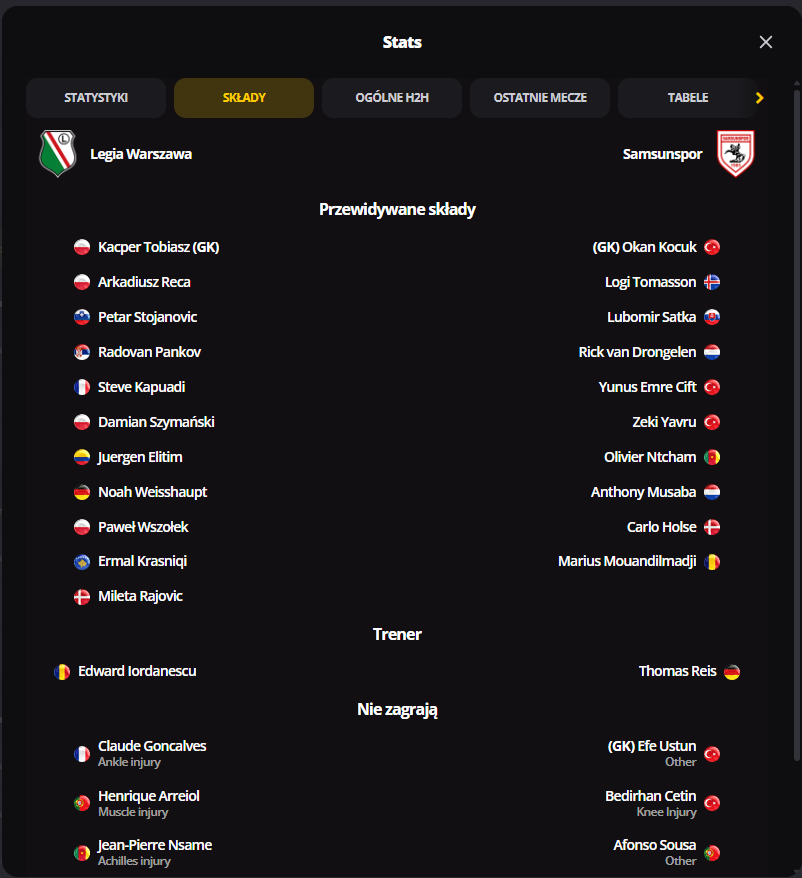The width and height of the screenshot is (802, 878).
Task: Click the flag next to Kacper Tobiasz
Action: coord(82,247)
